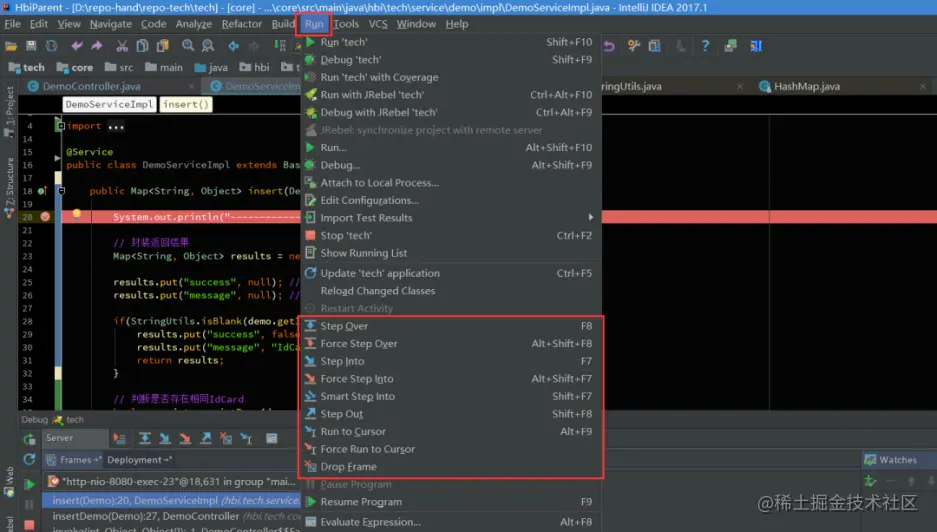Click the 'core' breadcrumb folder

pos(75,68)
